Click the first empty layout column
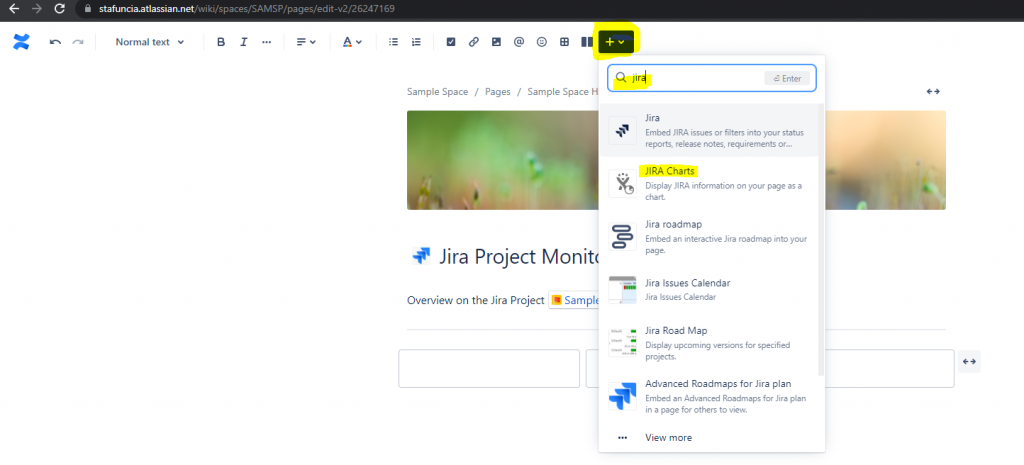Viewport: 1024px width, 465px height. point(489,369)
